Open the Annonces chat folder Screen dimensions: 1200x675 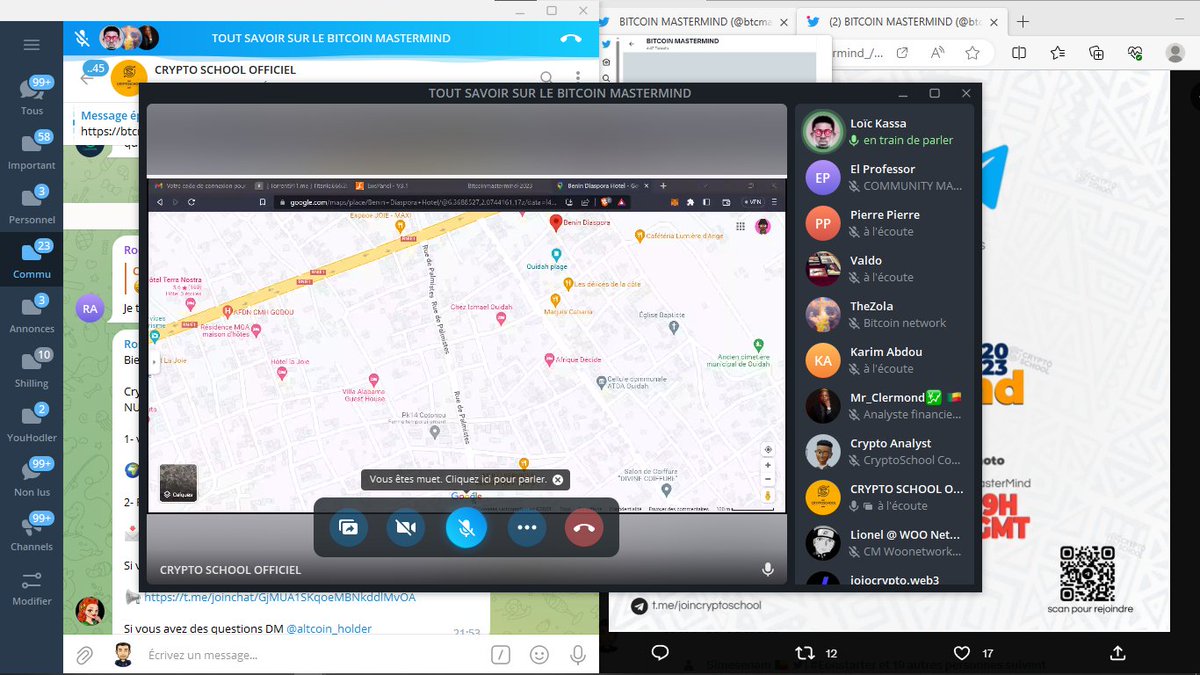tap(32, 313)
